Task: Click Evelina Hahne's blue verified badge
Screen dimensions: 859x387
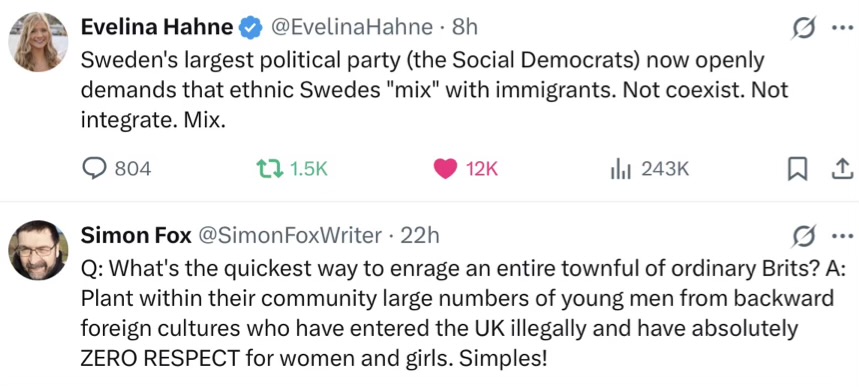Action: click(x=250, y=28)
